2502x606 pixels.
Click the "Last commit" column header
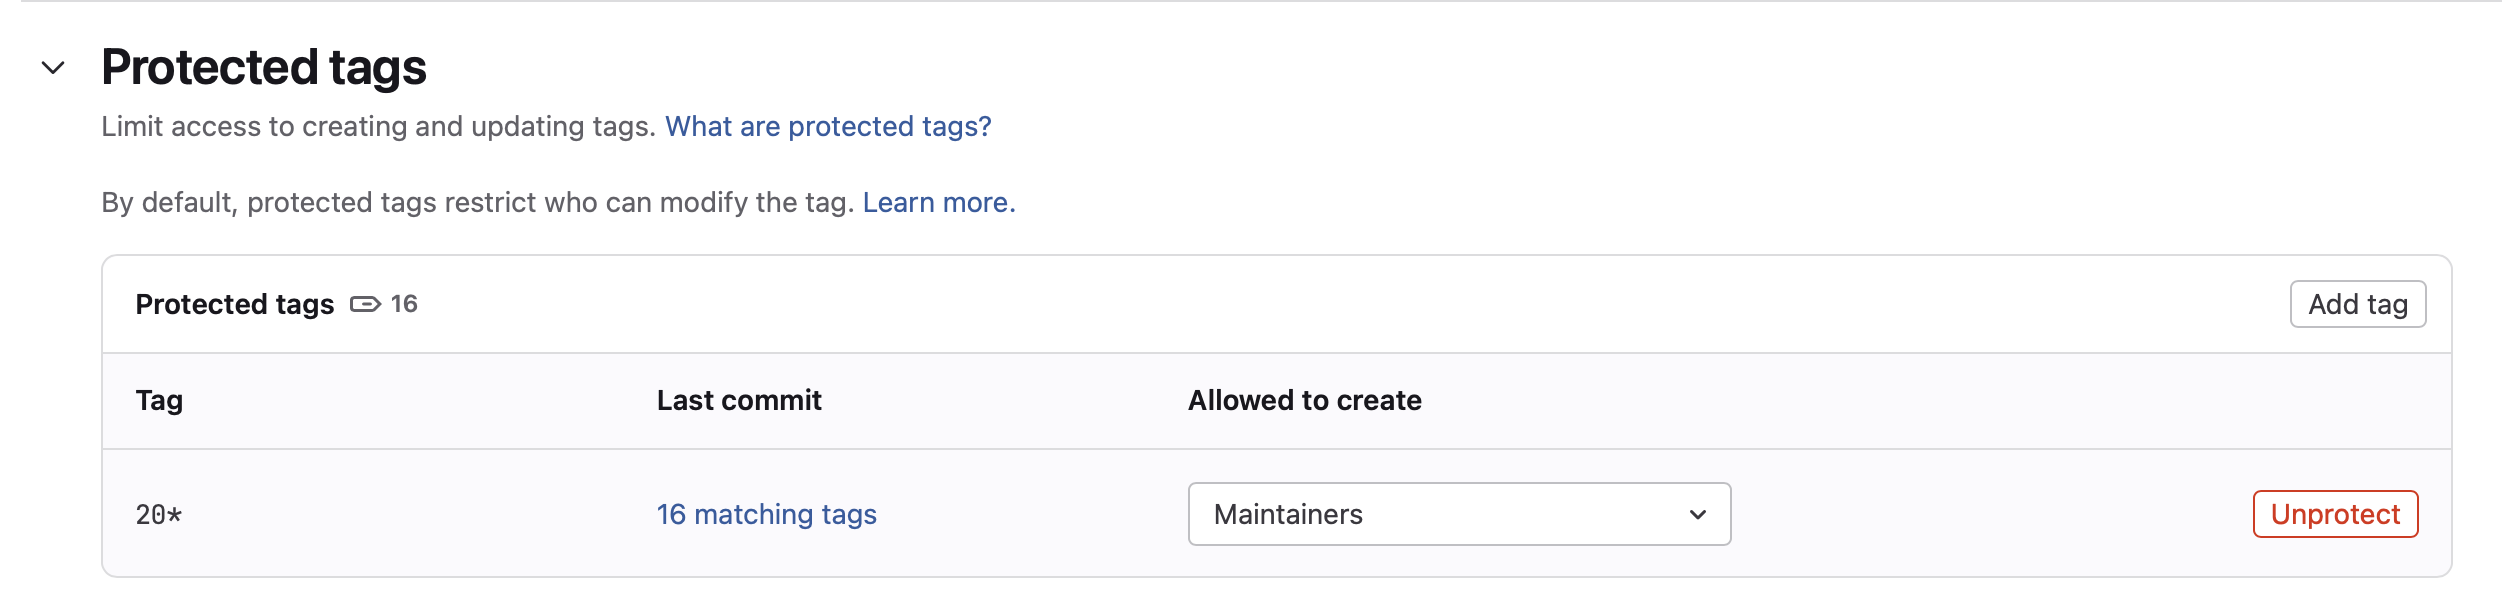click(739, 401)
